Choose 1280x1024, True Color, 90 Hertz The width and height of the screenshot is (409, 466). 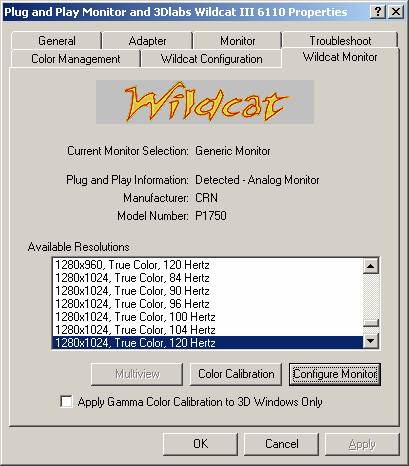click(x=207, y=291)
